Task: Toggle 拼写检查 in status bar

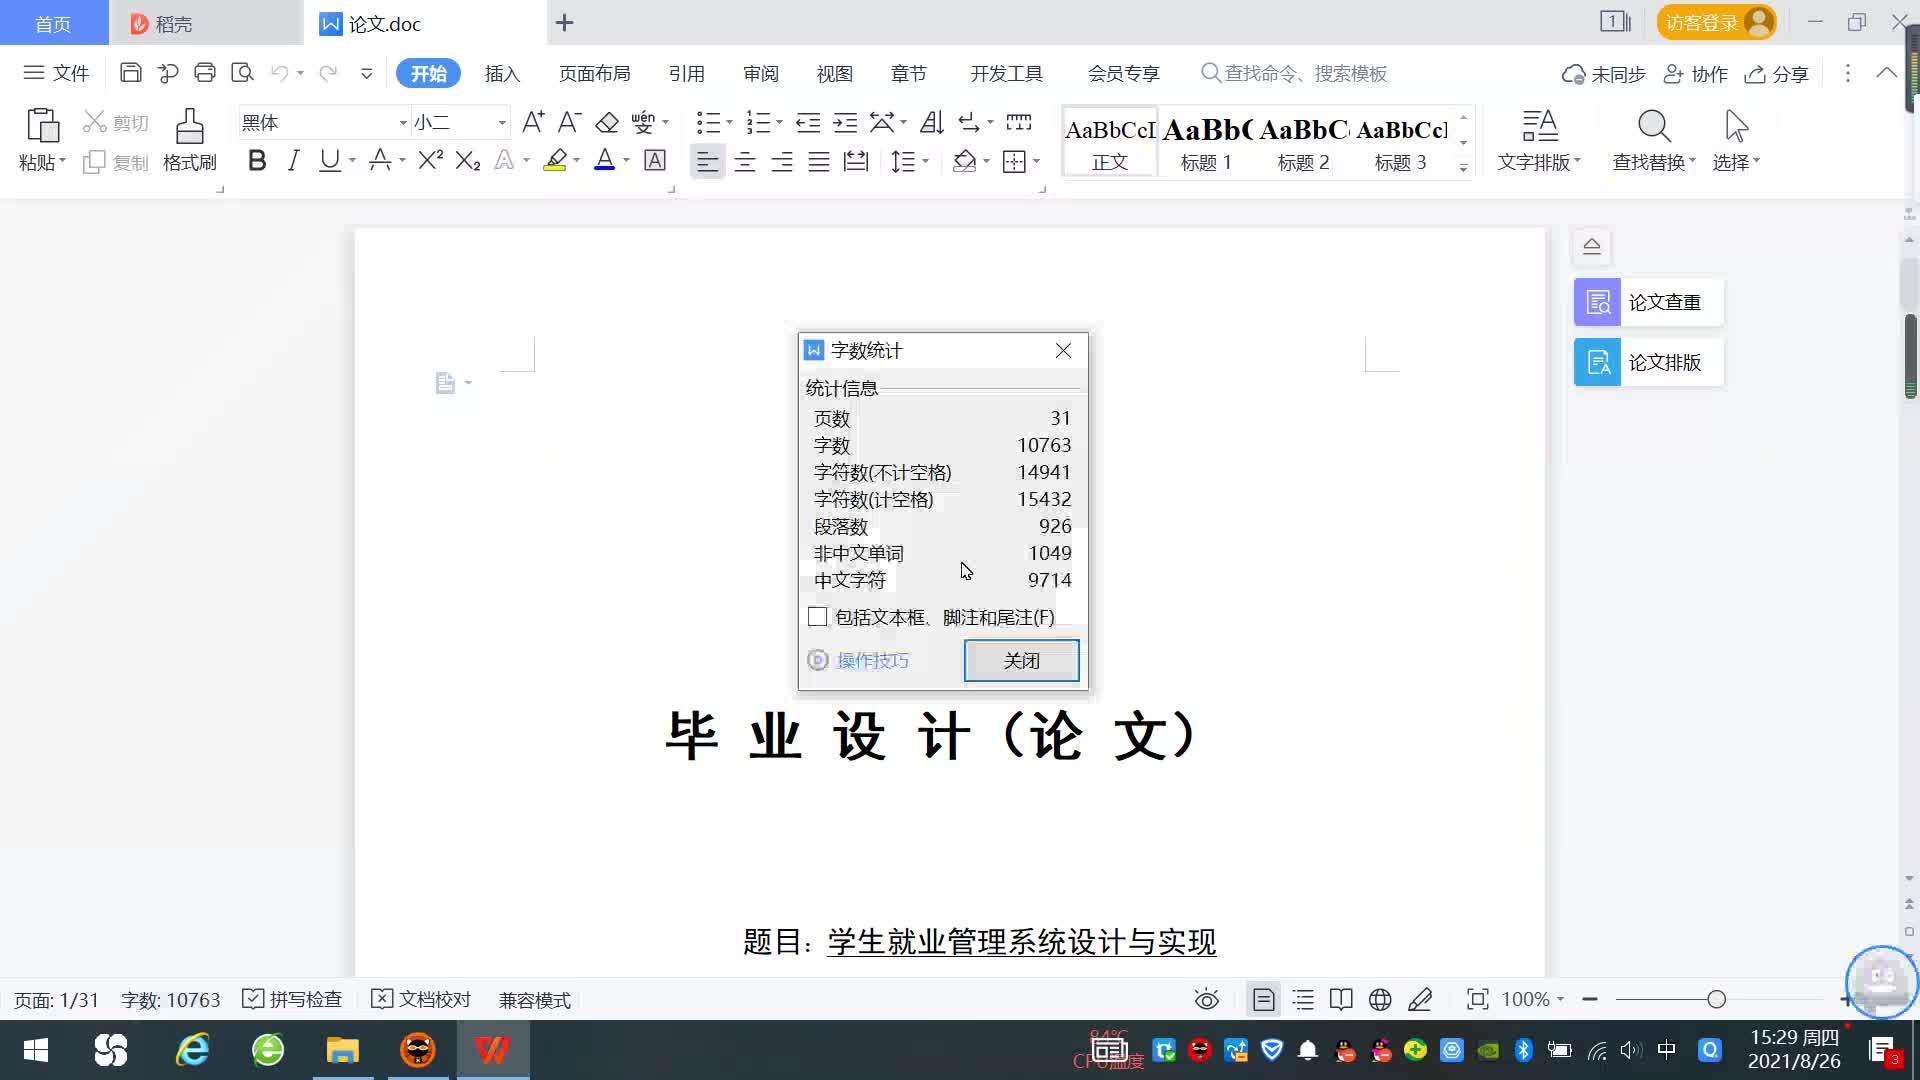Action: tap(293, 999)
